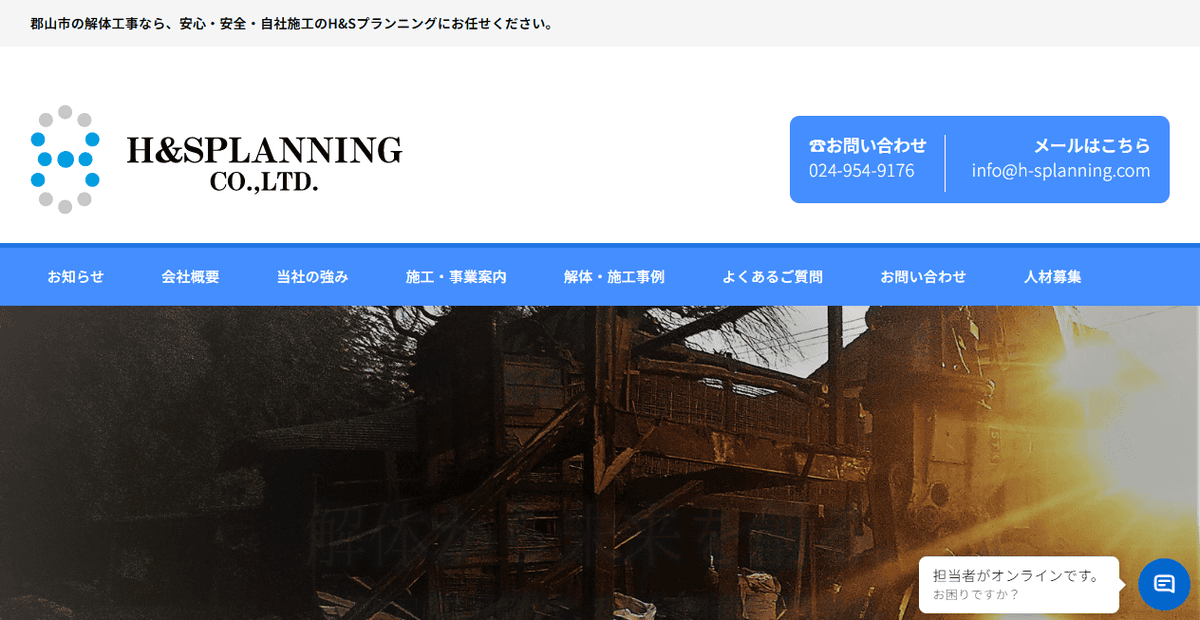The image size is (1200, 620).
Task: Open 施工・事業案内 in the menu
Action: click(x=456, y=276)
